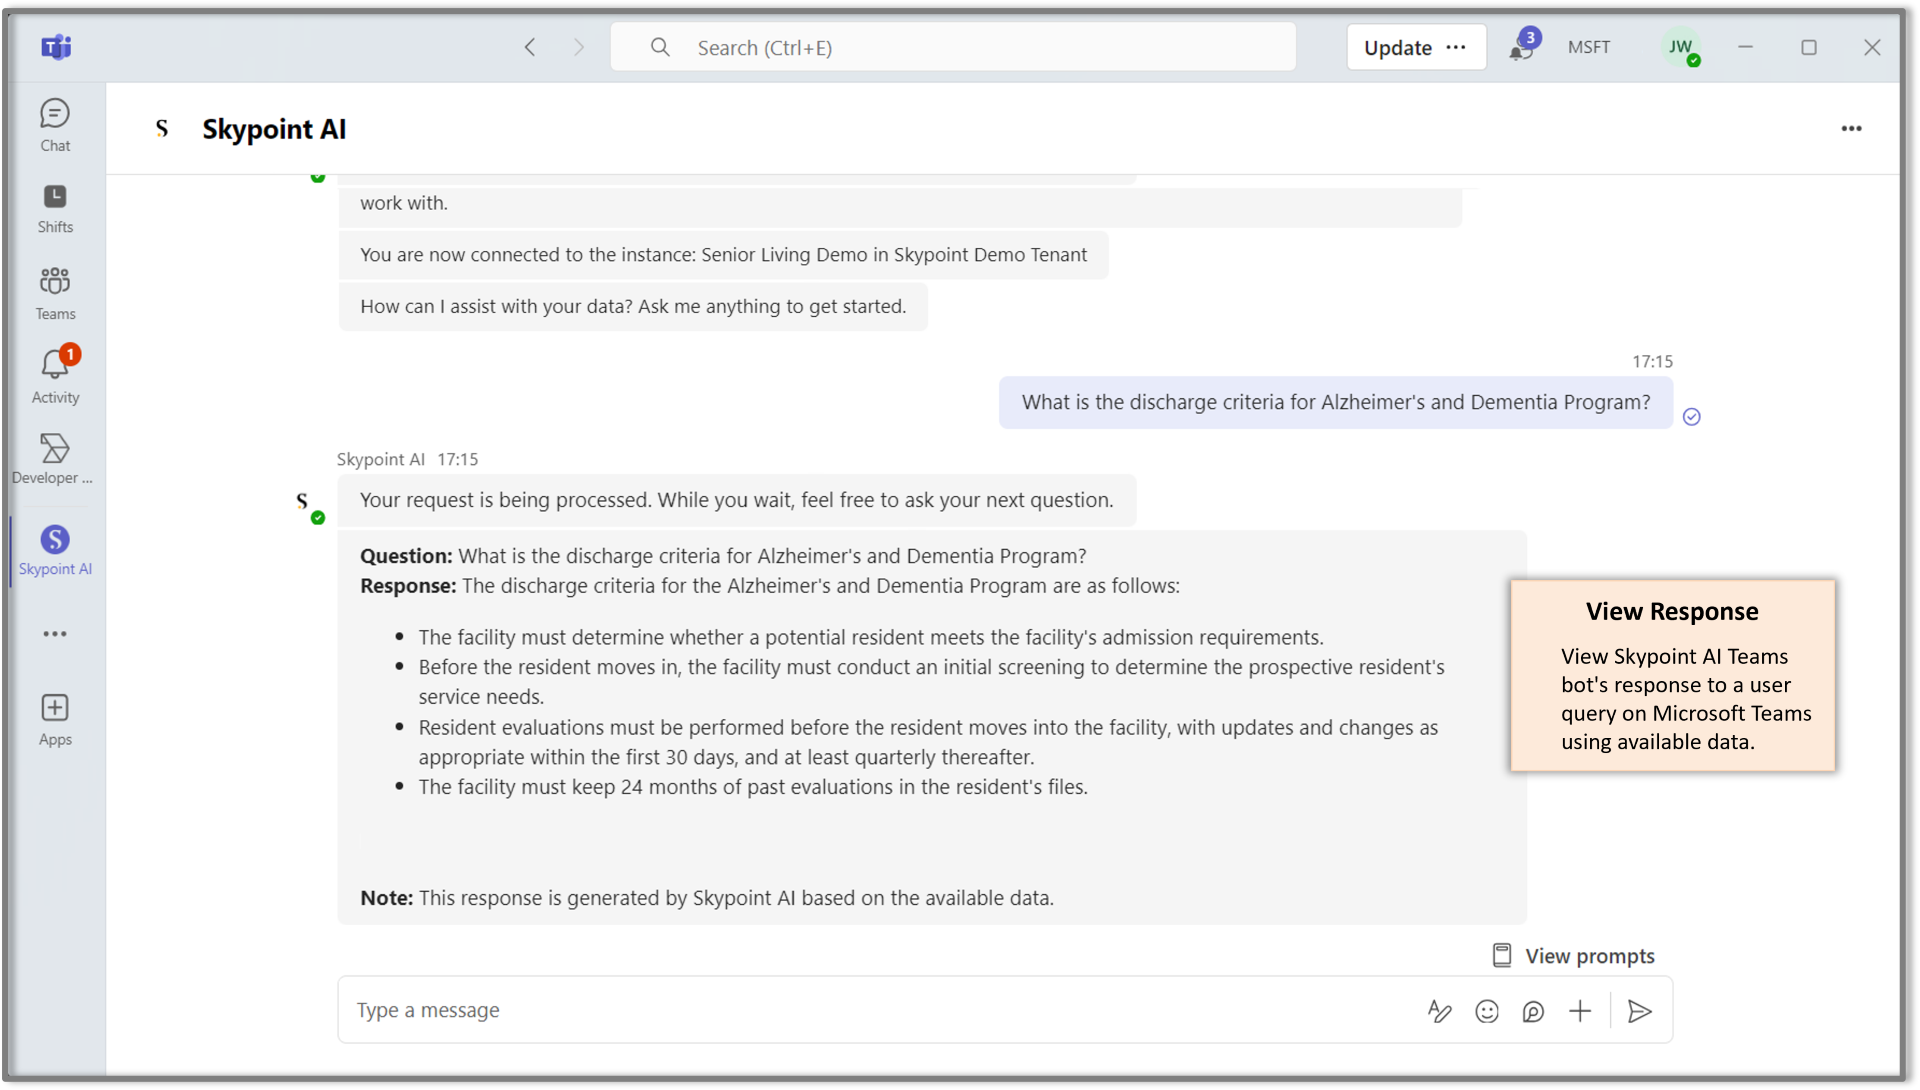Click the Update button
The height and width of the screenshot is (1090, 1920).
coord(1397,47)
